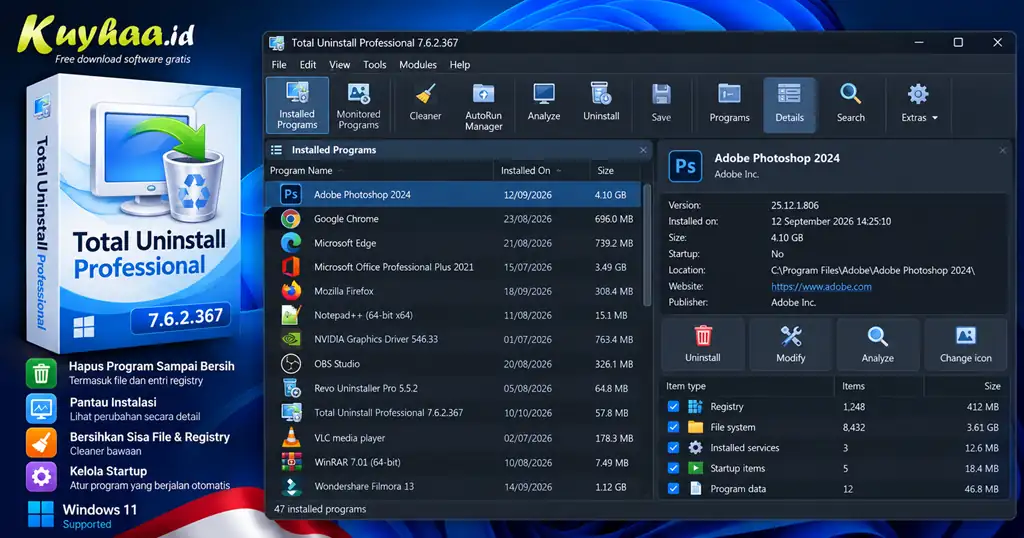The width and height of the screenshot is (1024, 538).
Task: Open the View menu
Action: 340,65
